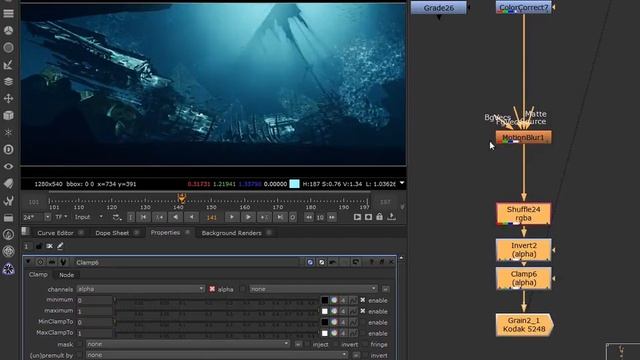This screenshot has width=640, height=360.
Task: Check the fringe checkbox
Action: [x=365, y=344]
